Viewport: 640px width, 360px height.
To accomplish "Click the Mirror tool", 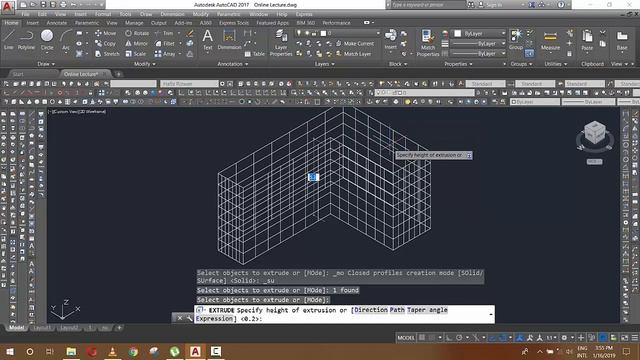I will click(136, 43).
